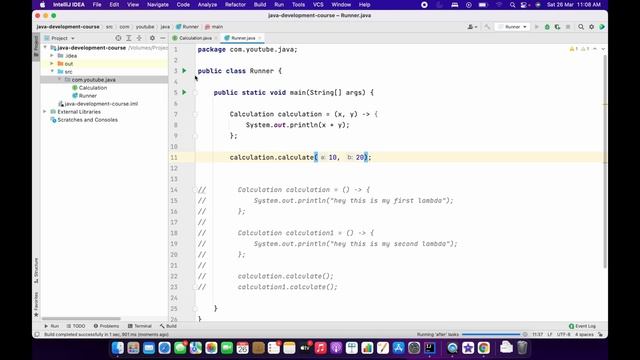The width and height of the screenshot is (640, 360).
Task: Toggle tool window bars icon in status bar corner
Action: point(37,334)
